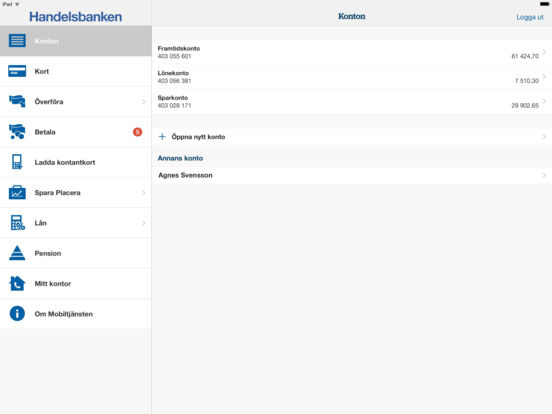Tap the plus icon for new account
Screen dimensions: 552x414
pyautogui.click(x=162, y=137)
